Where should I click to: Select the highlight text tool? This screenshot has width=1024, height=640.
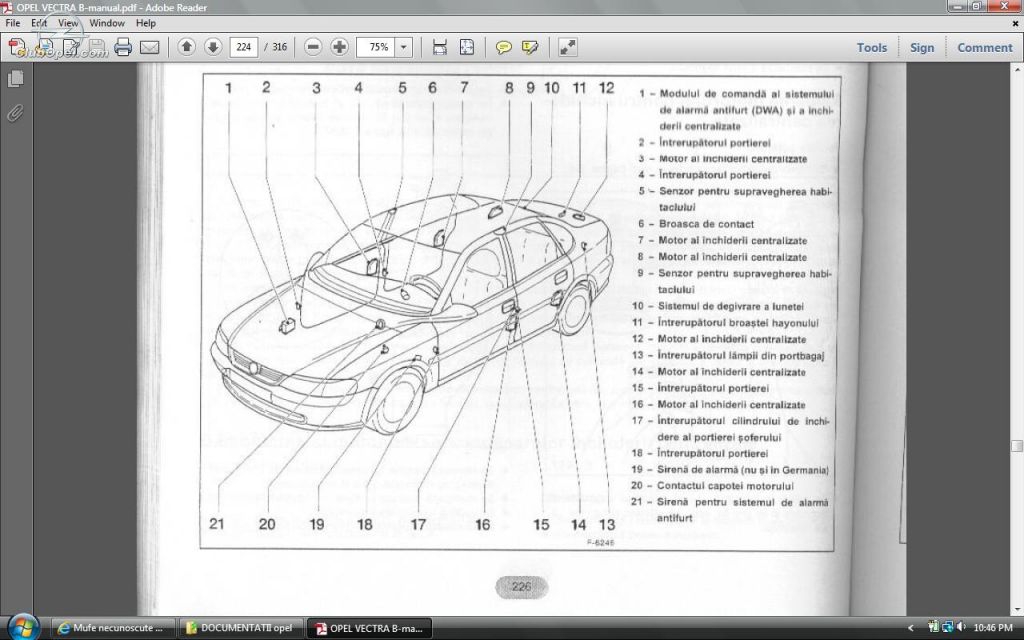[x=530, y=47]
